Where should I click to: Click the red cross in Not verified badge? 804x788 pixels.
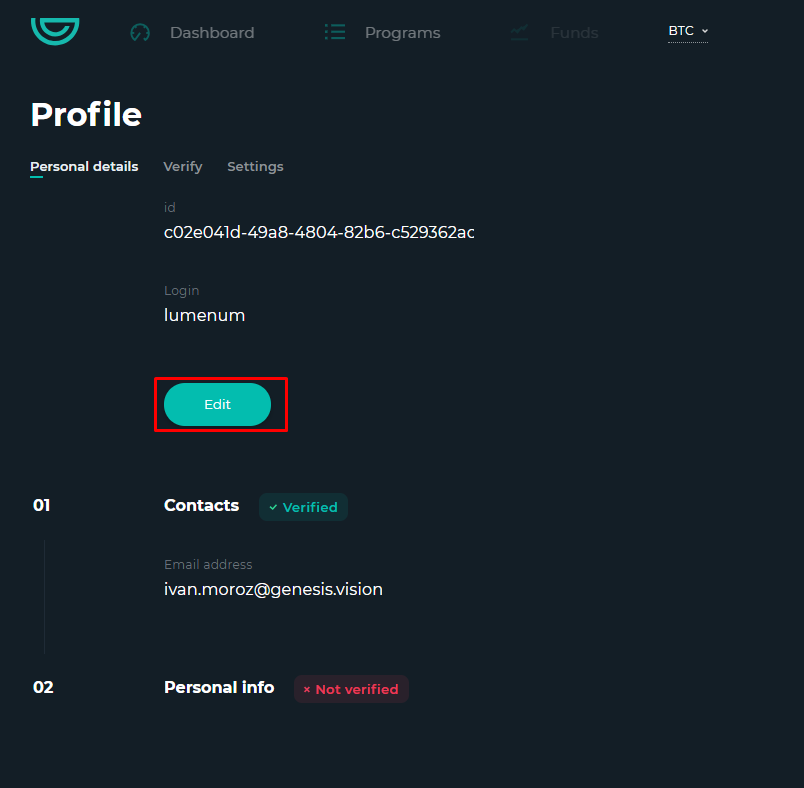click(307, 690)
